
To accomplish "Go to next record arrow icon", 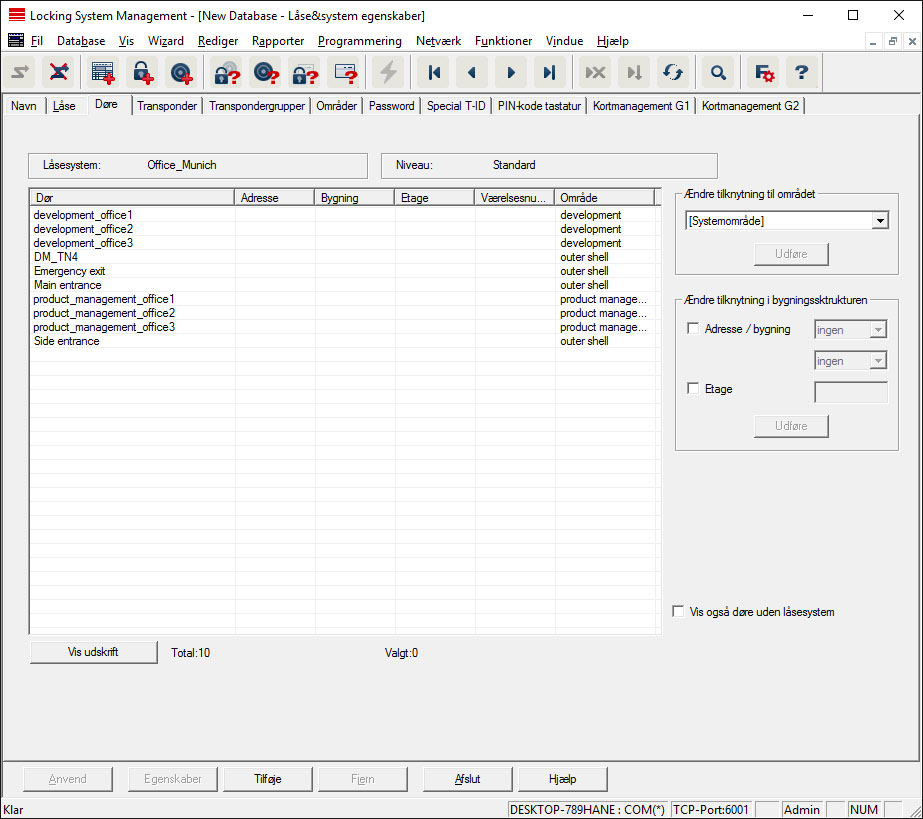I will point(511,72).
